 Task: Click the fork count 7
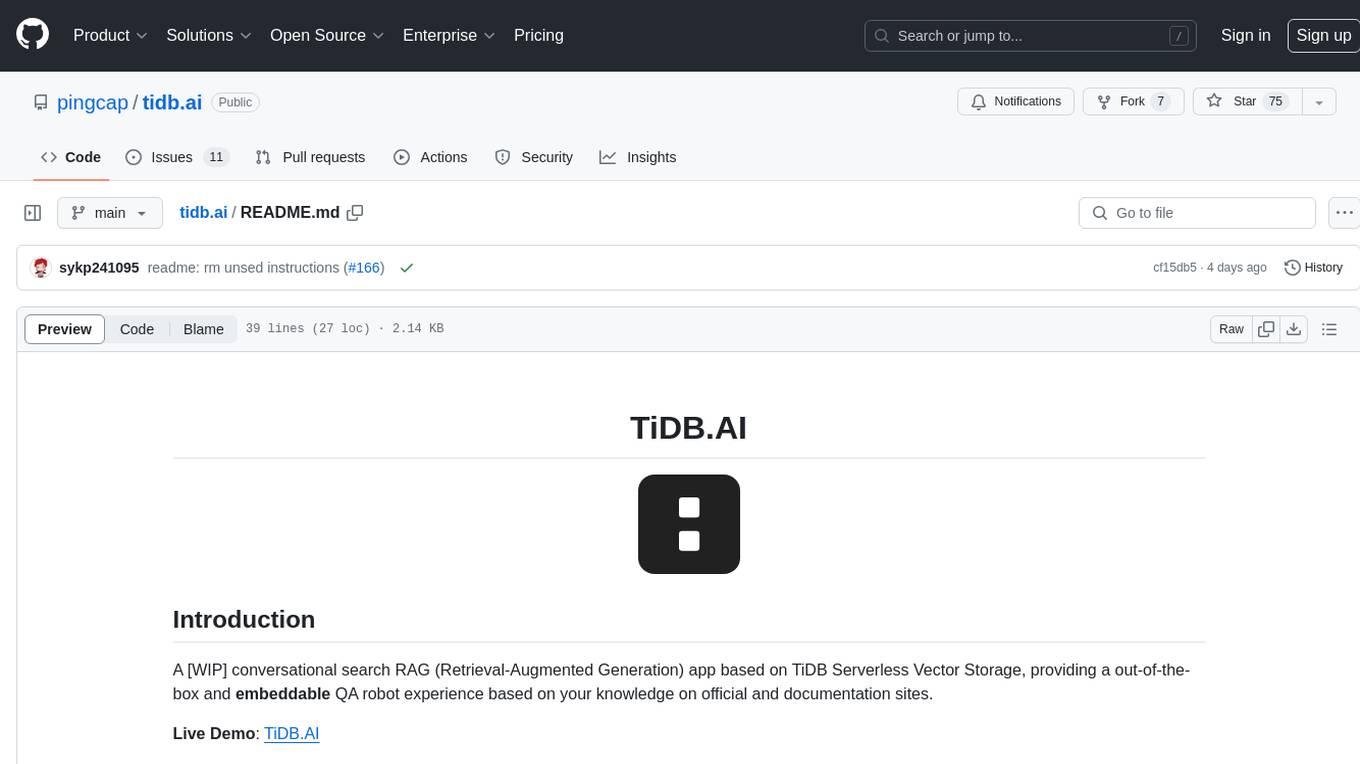click(x=1160, y=101)
